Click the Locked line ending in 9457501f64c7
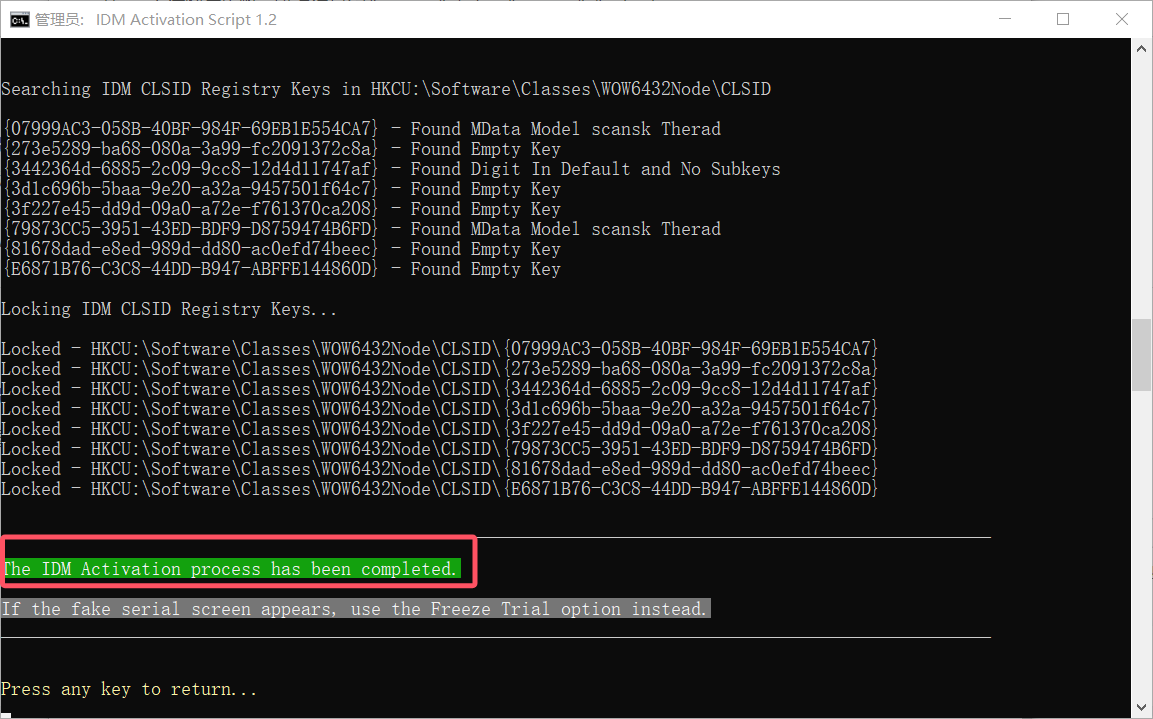Screen dimensions: 1153x719 [440, 409]
